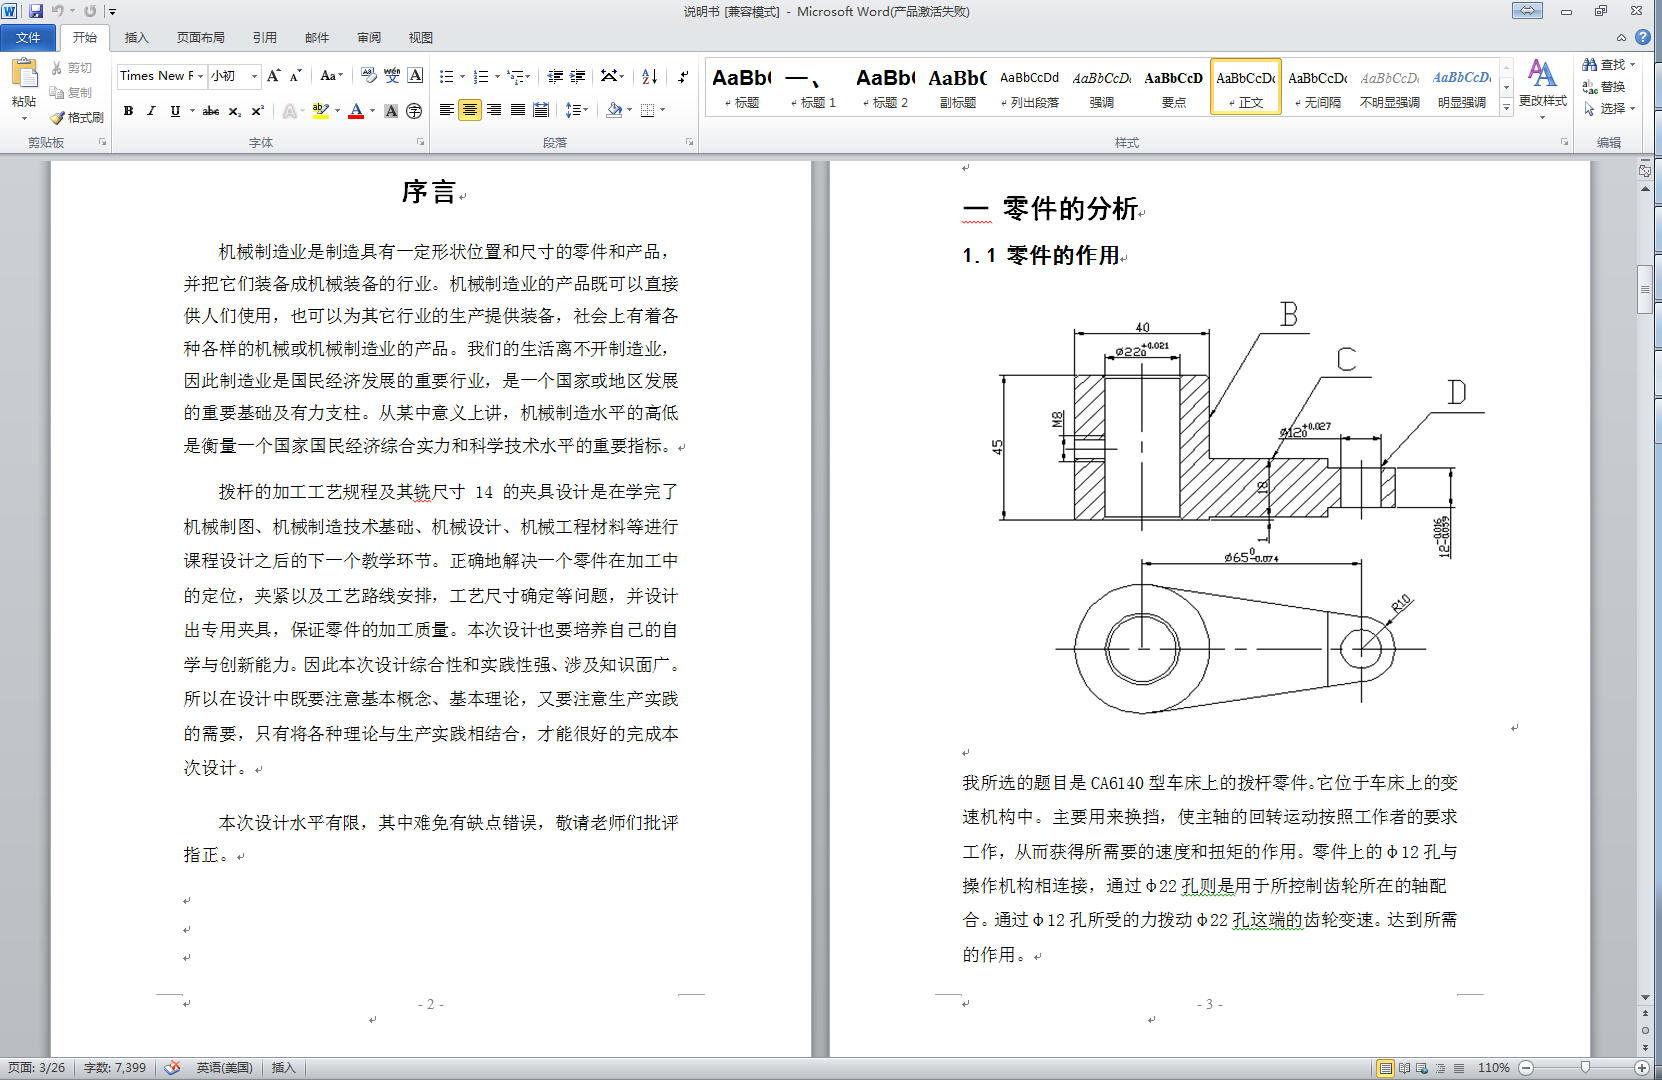Image resolution: width=1662 pixels, height=1080 pixels.
Task: Click the Undo arrow in Quick Access Toolbar
Action: point(58,11)
